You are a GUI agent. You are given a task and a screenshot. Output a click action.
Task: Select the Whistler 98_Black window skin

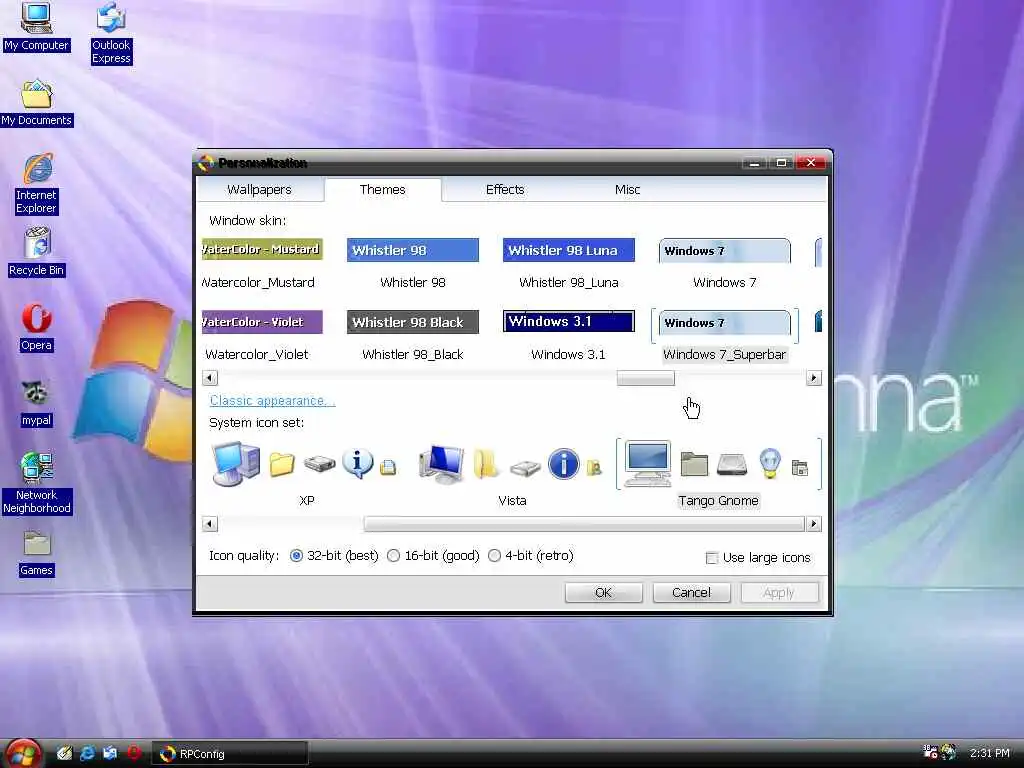pyautogui.click(x=413, y=336)
